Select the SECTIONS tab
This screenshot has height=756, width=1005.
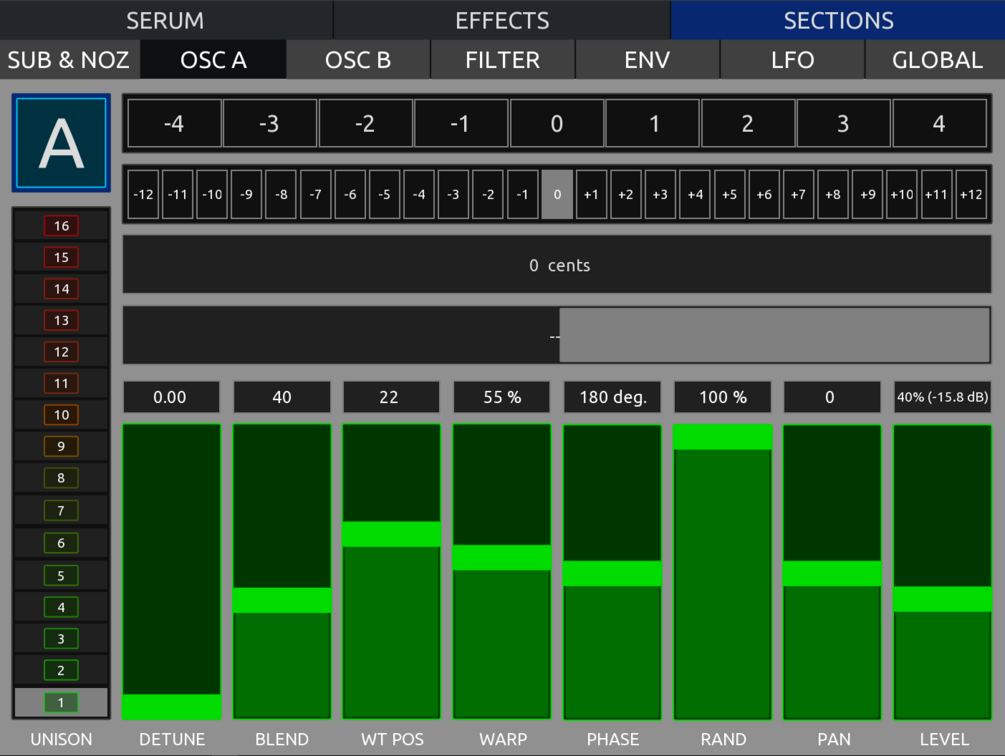(x=838, y=20)
